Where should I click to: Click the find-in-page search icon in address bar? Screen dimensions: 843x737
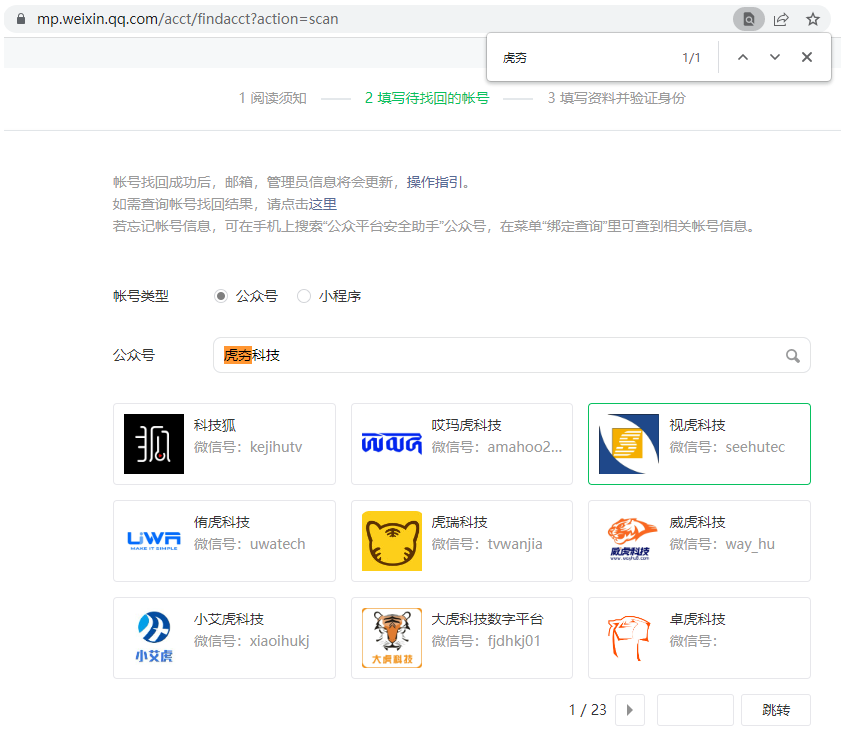point(748,19)
